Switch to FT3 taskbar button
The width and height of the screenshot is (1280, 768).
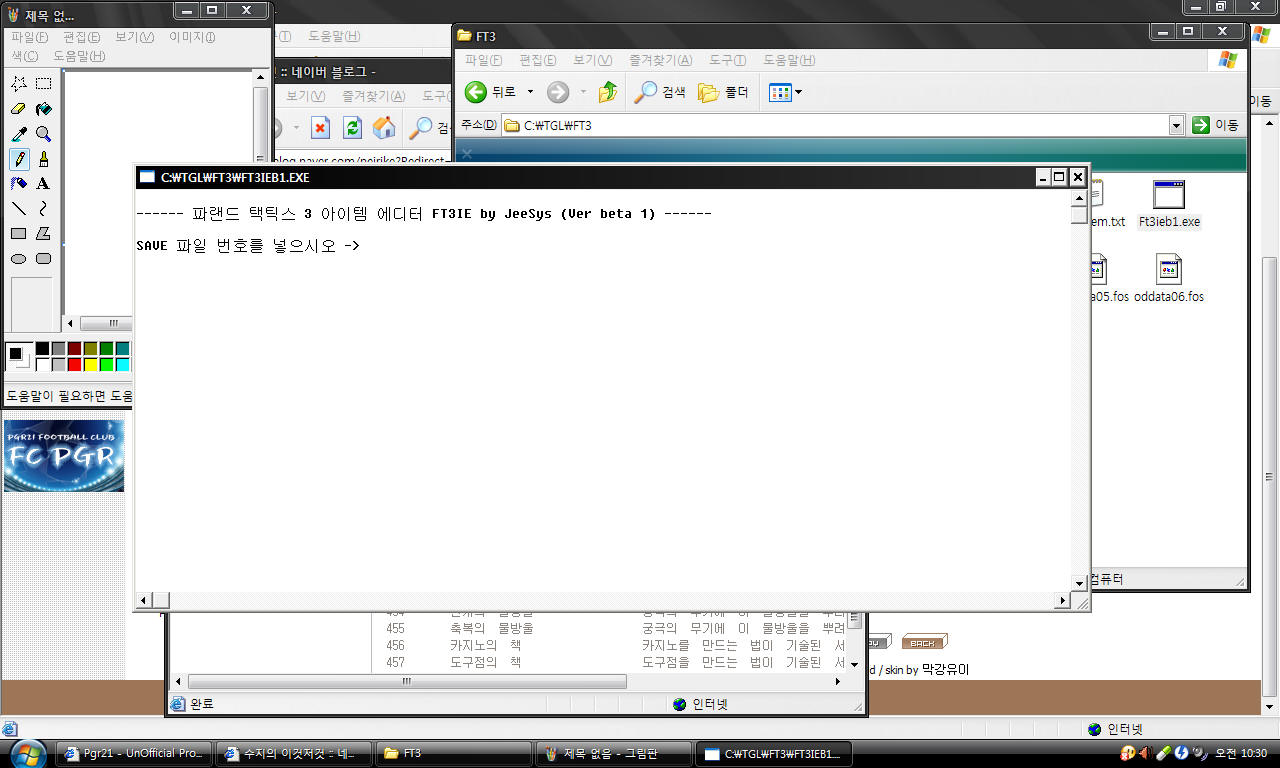coord(454,753)
